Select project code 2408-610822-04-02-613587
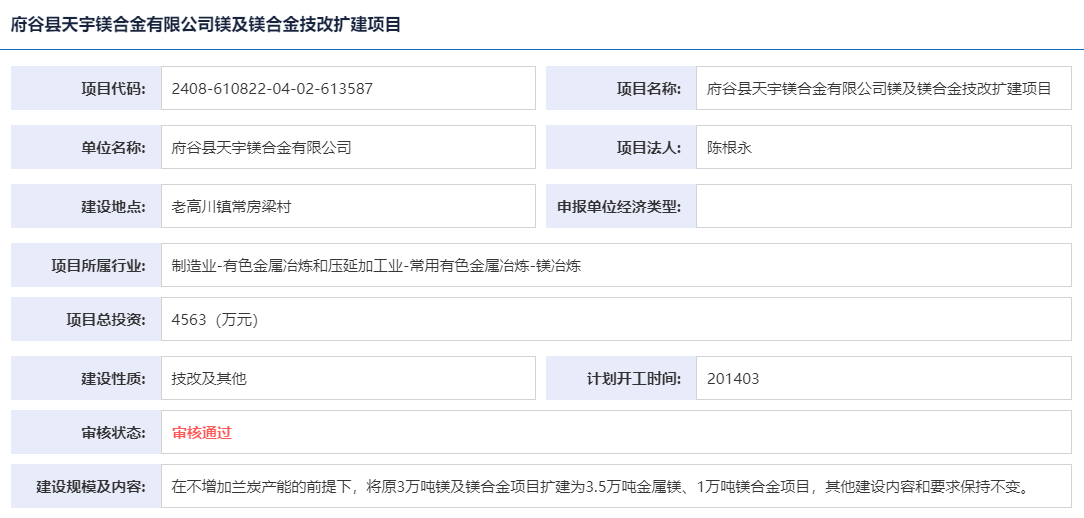The width and height of the screenshot is (1084, 518). (272, 89)
